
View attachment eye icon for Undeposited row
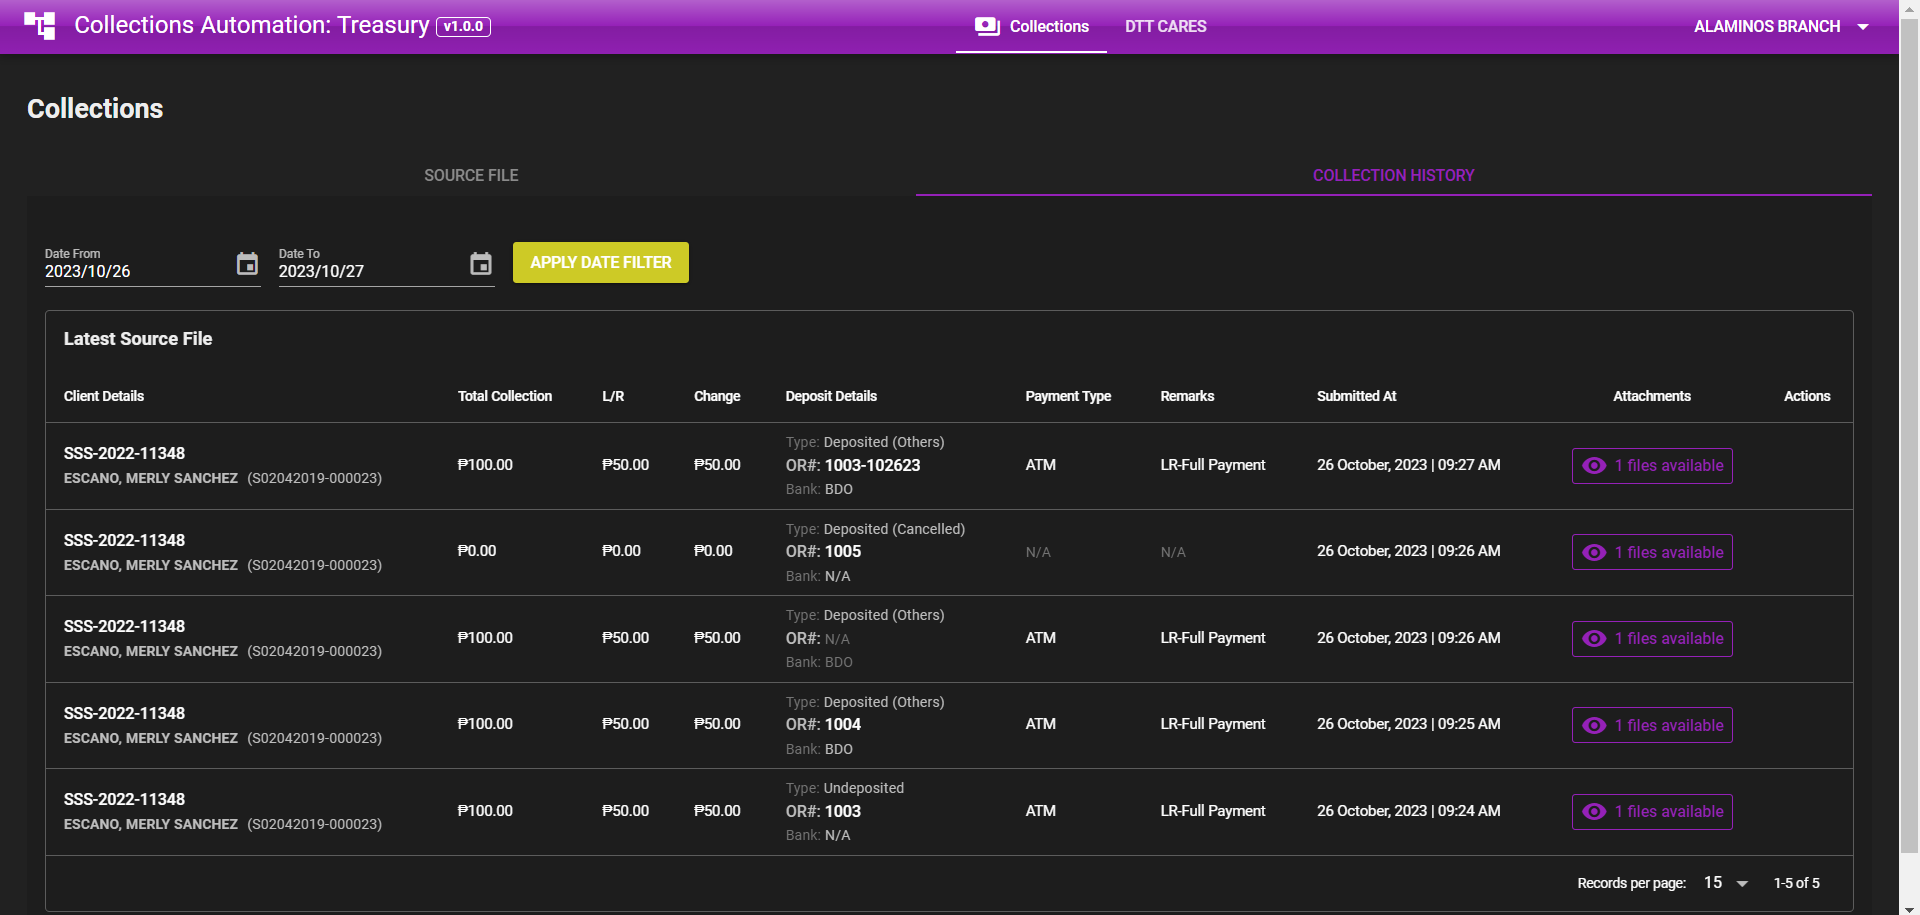tap(1595, 812)
